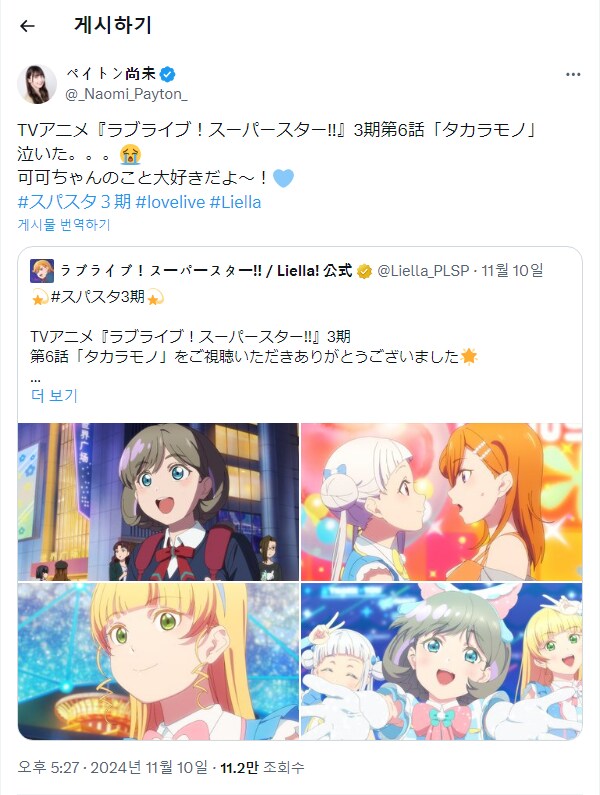Click 게시물 번역하기 to translate post
The image size is (600, 795).
(64, 225)
